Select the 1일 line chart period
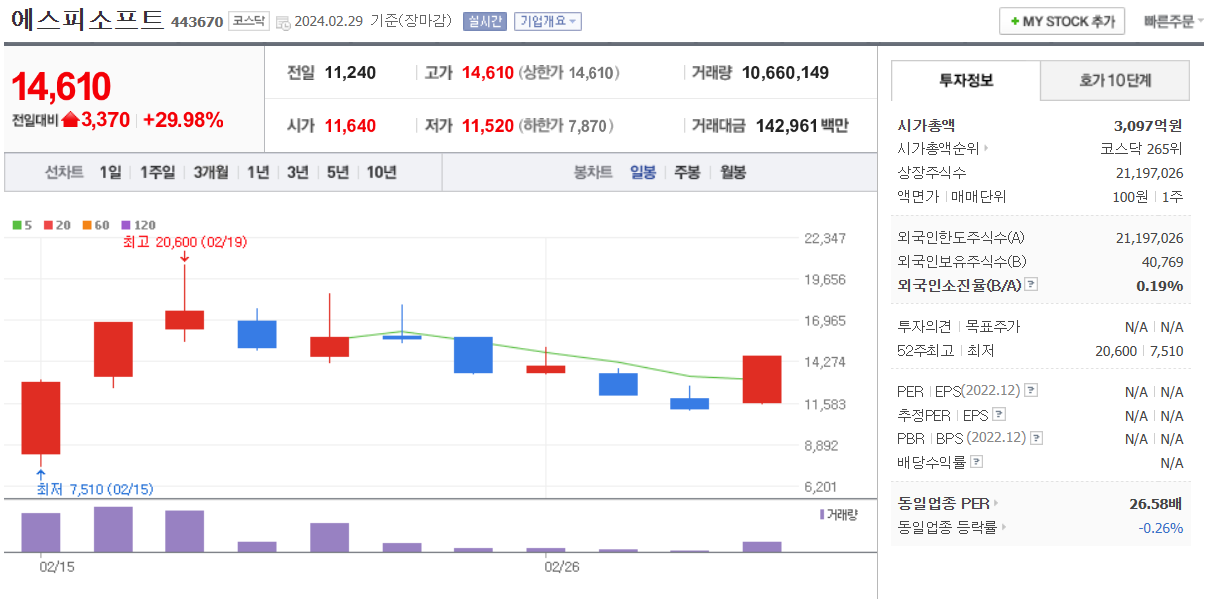This screenshot has width=1208, height=599. 110,172
